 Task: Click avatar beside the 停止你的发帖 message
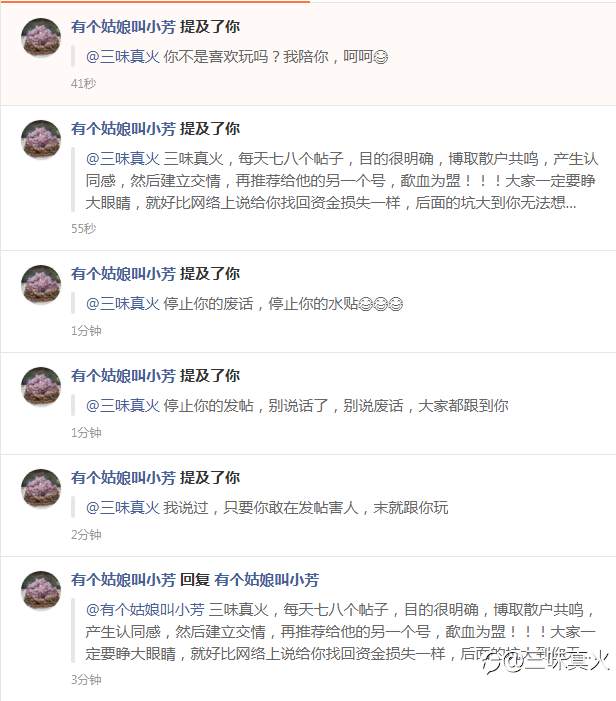pos(41,386)
